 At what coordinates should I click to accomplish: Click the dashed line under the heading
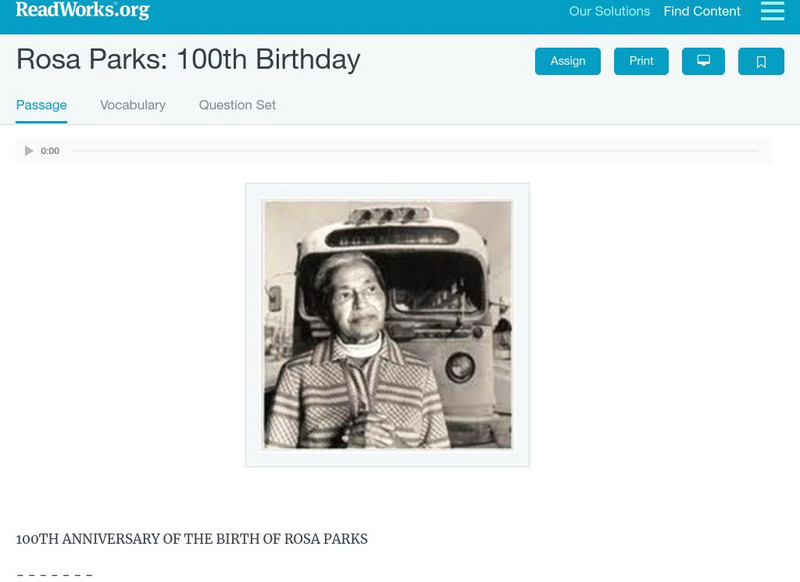pos(55,575)
